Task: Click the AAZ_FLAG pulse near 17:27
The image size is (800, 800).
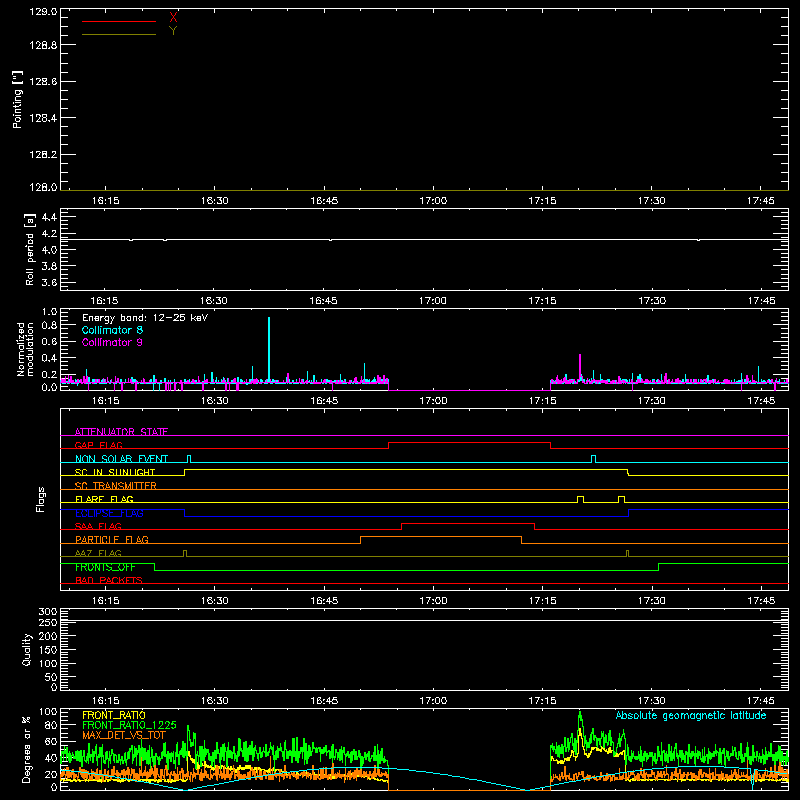Action: (628, 553)
